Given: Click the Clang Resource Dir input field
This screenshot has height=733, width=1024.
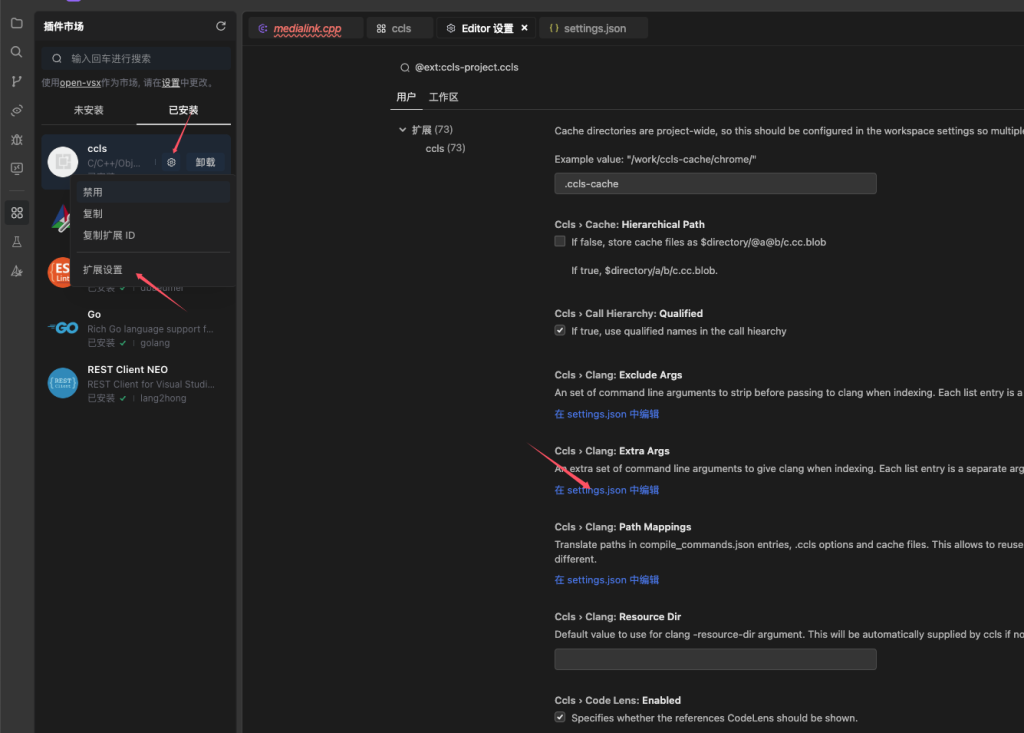Looking at the screenshot, I should [x=715, y=659].
